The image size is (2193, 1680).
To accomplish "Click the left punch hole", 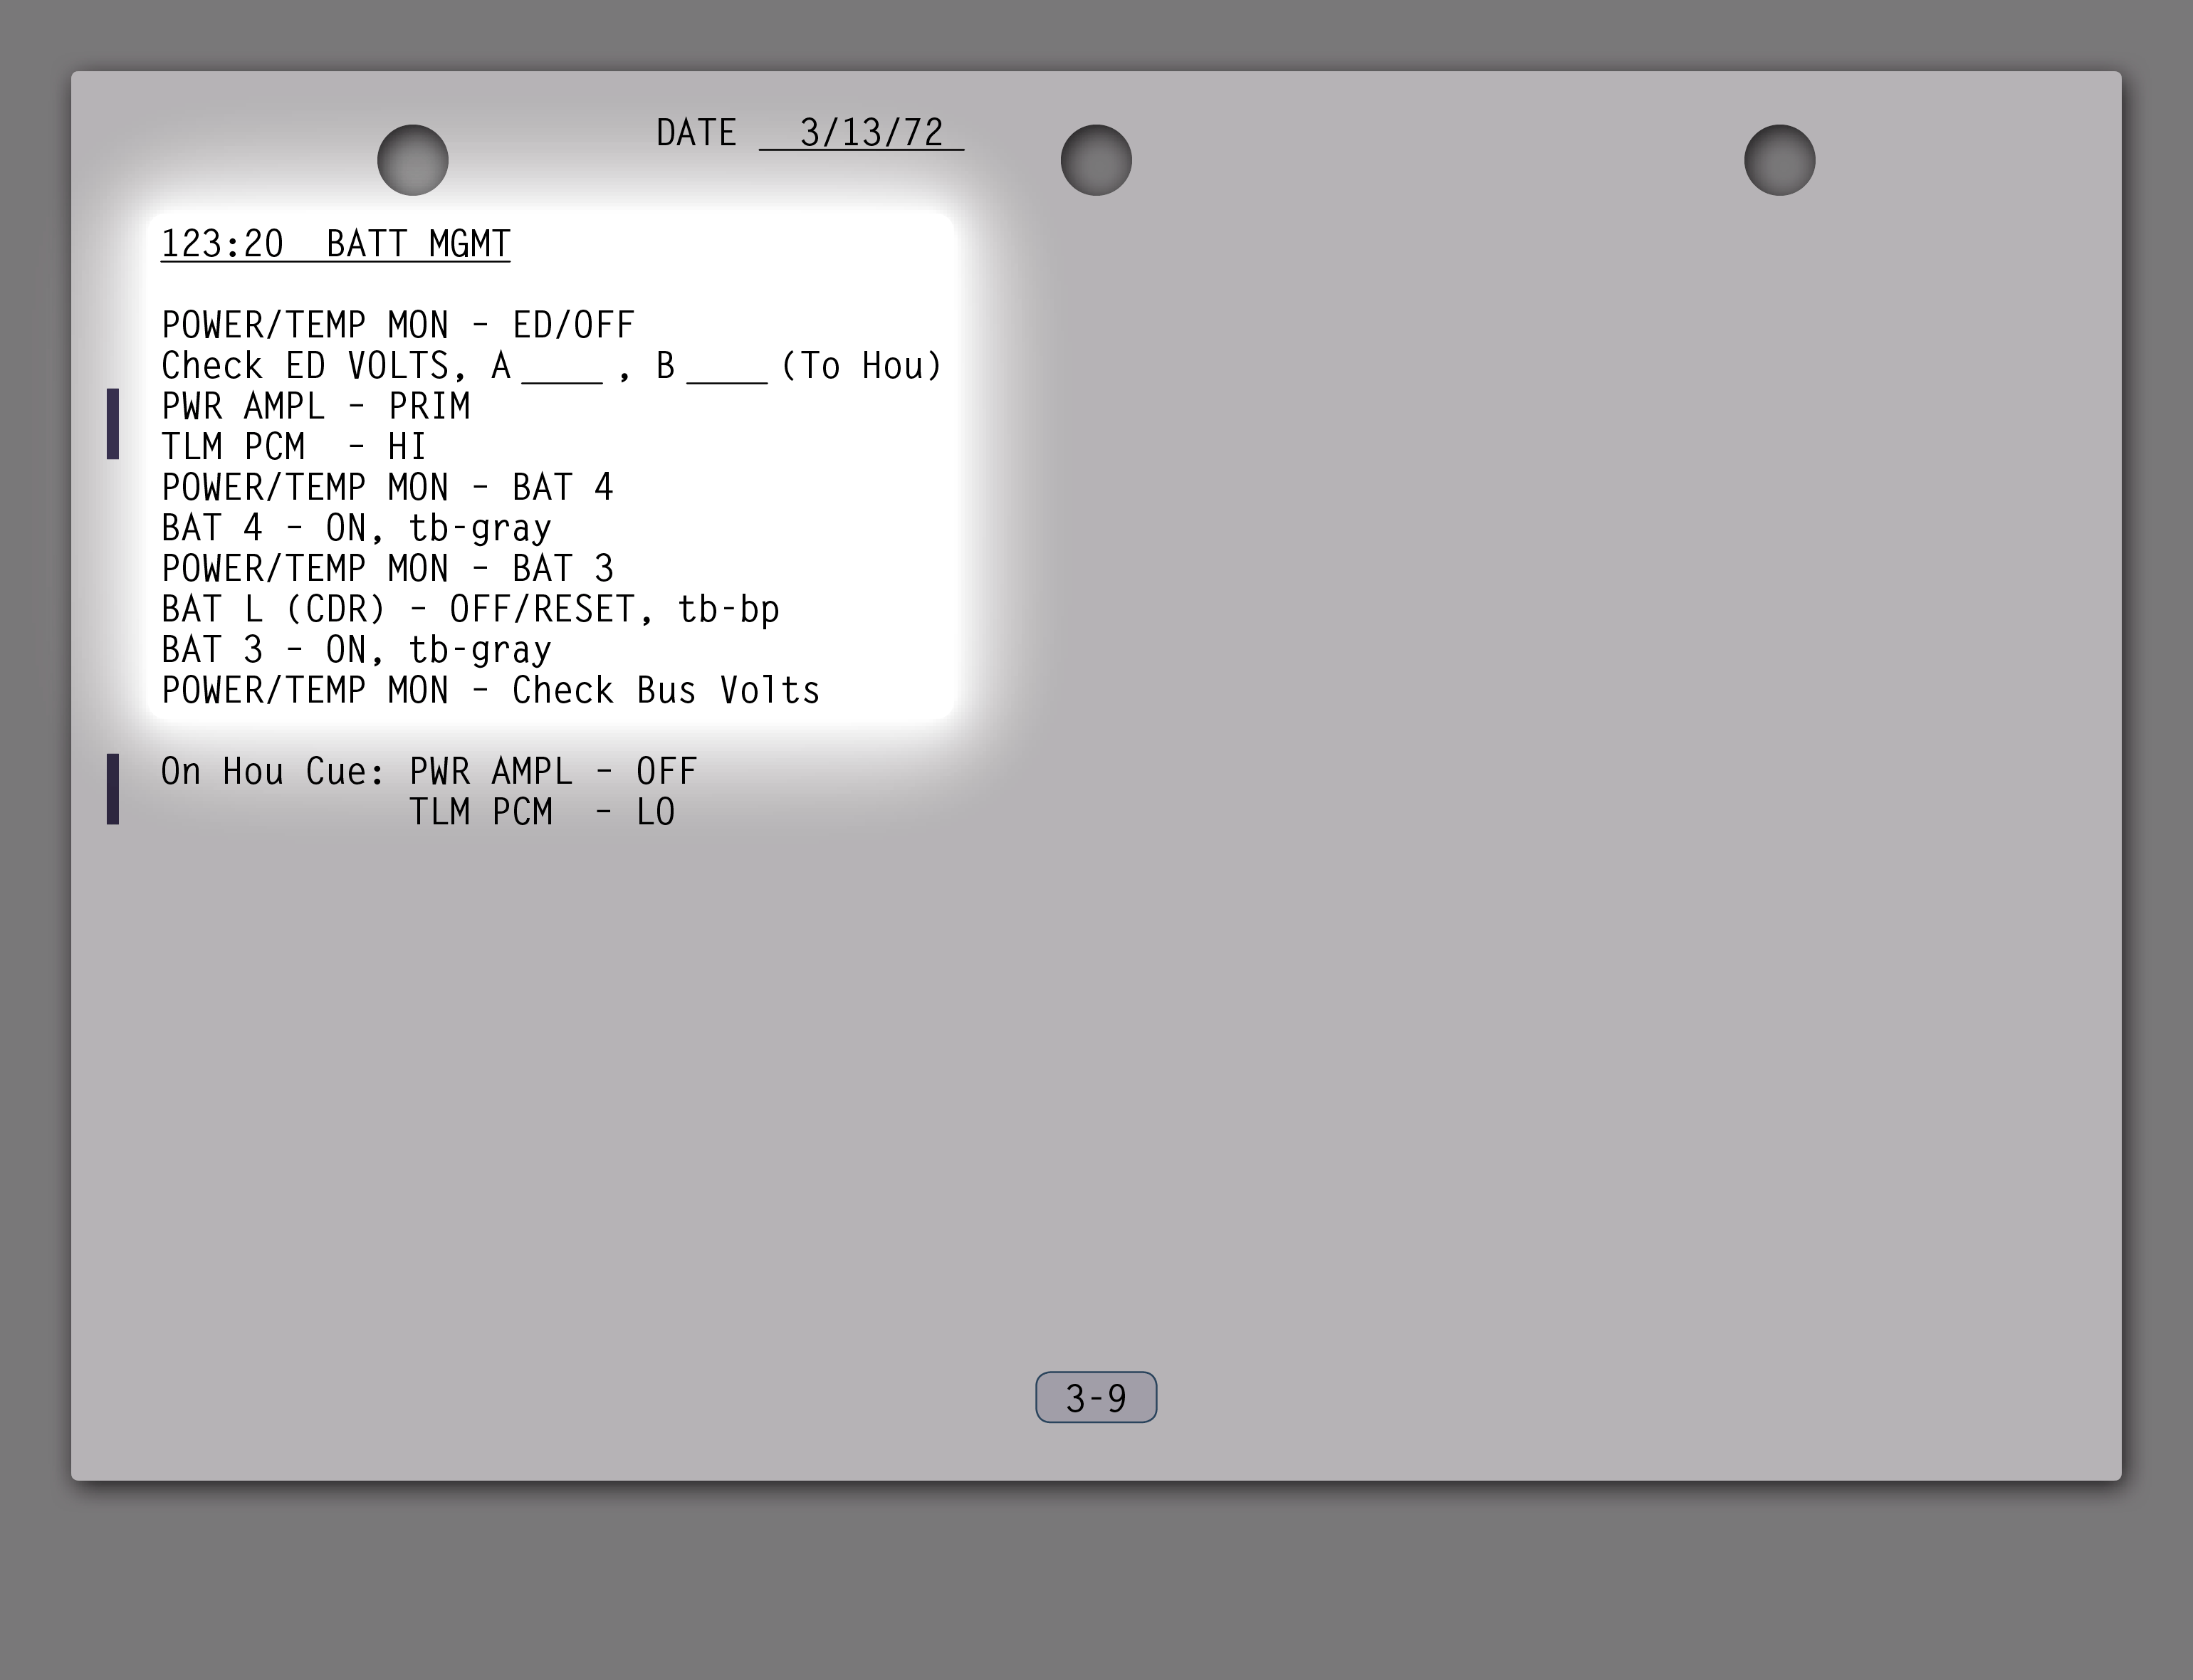I will [412, 160].
